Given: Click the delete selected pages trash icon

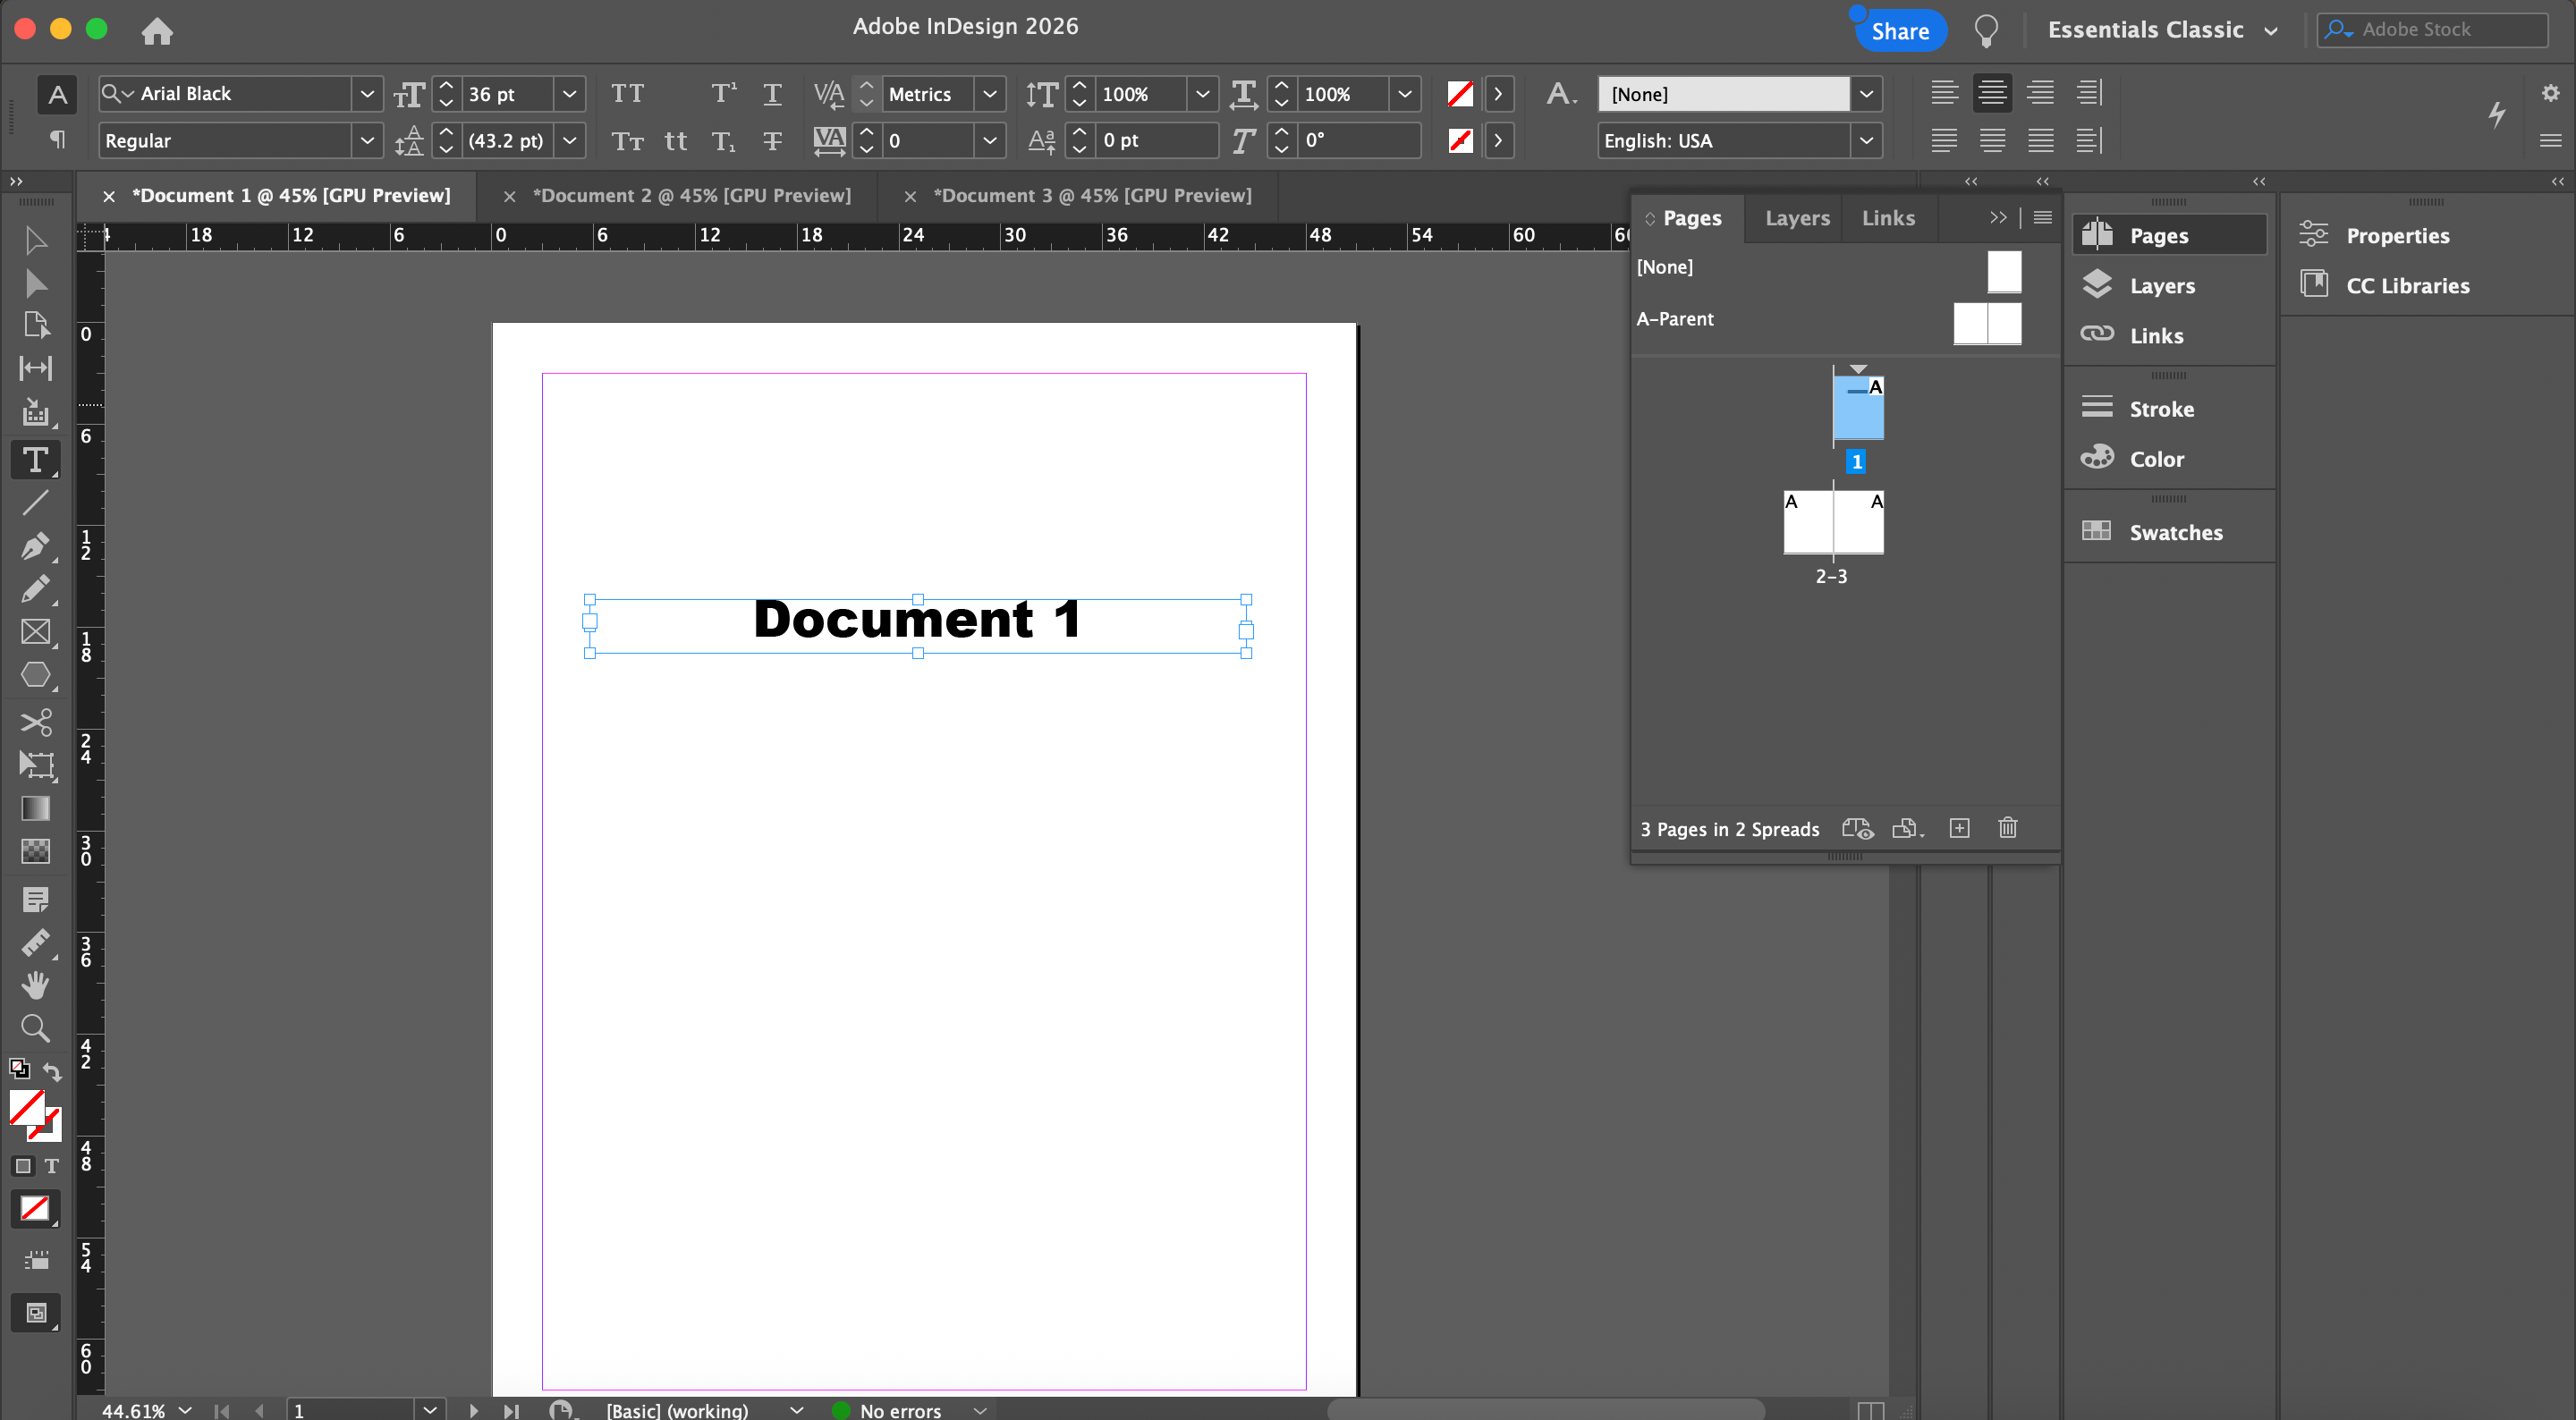Looking at the screenshot, I should click(x=2007, y=828).
